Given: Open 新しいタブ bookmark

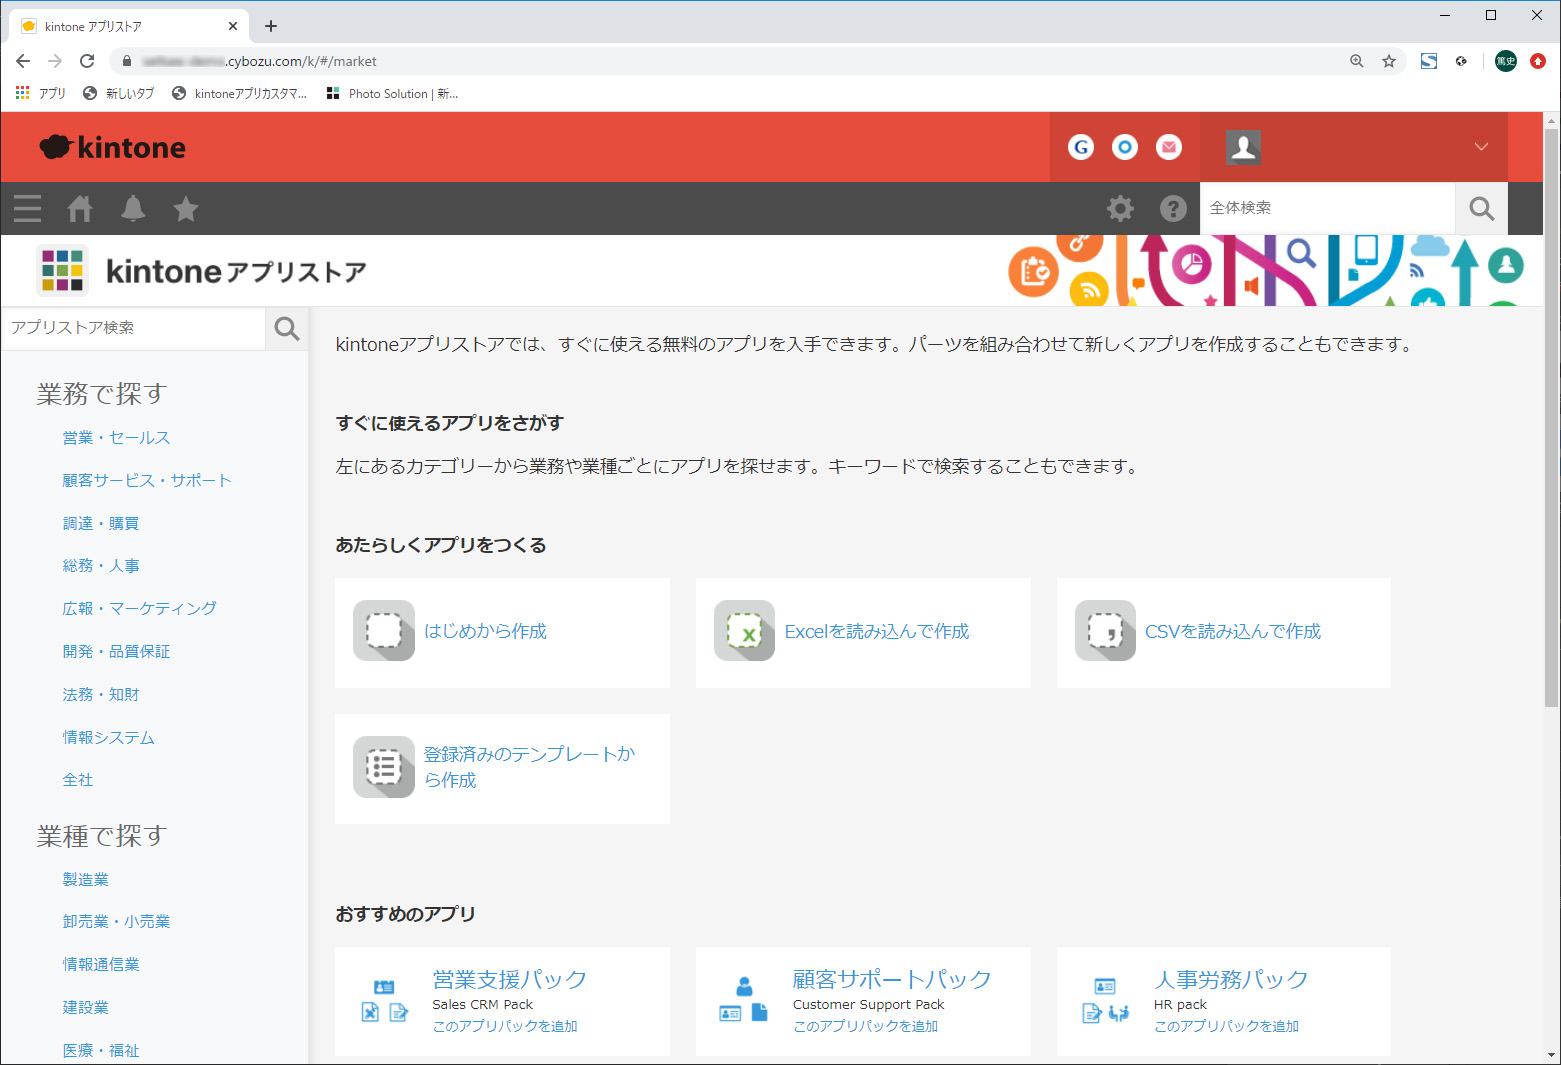Looking at the screenshot, I should tap(119, 93).
